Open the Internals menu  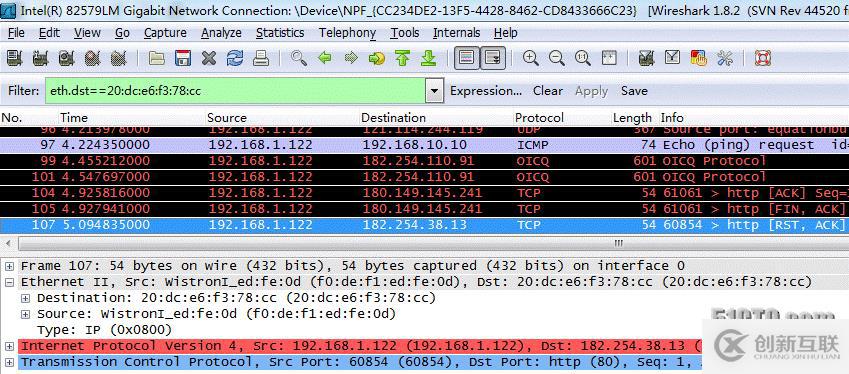tap(456, 33)
